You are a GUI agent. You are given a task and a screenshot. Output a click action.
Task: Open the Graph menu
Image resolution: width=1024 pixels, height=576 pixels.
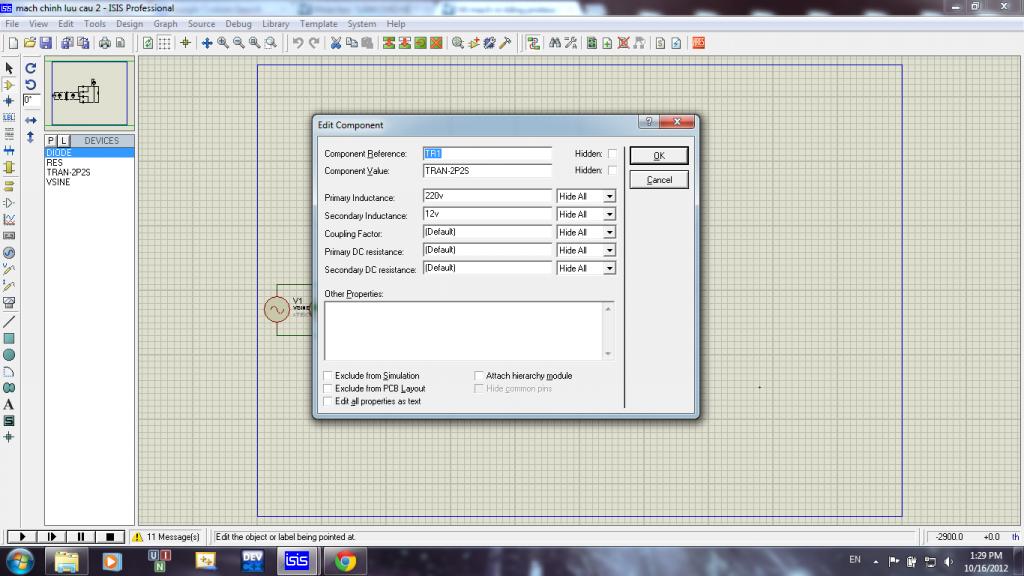pyautogui.click(x=165, y=24)
